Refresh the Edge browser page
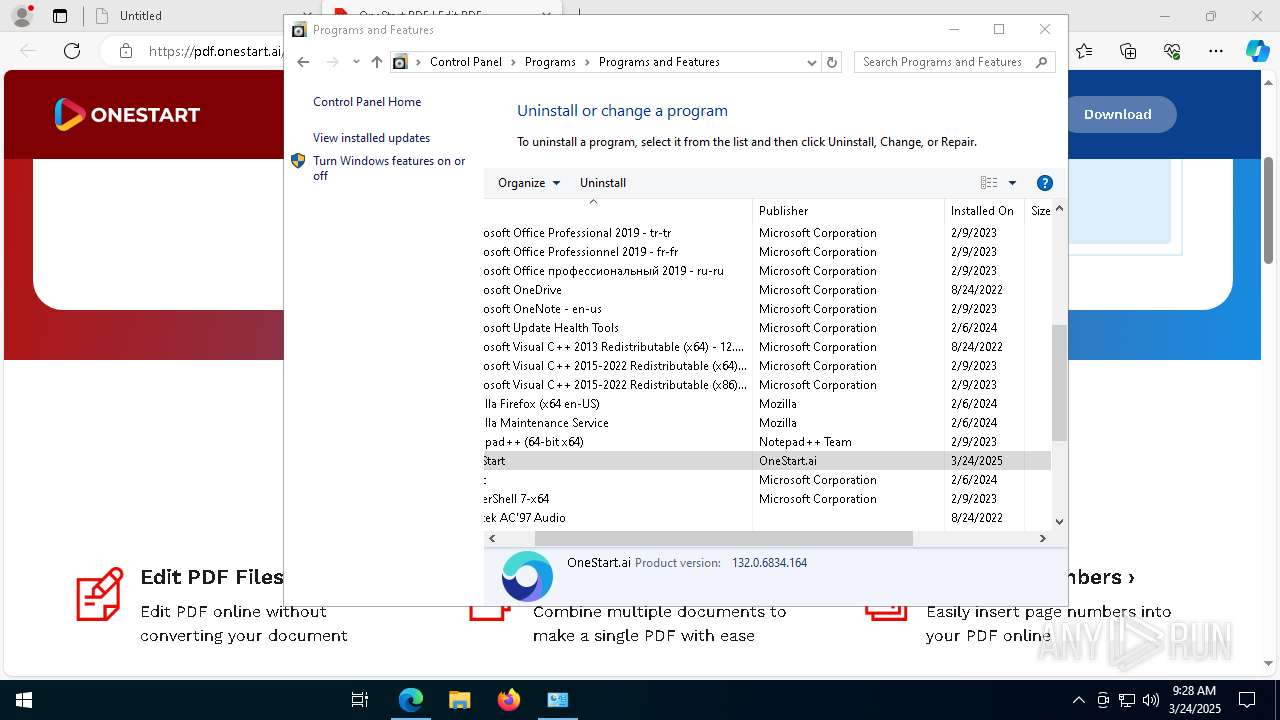Image resolution: width=1280 pixels, height=720 pixels. [x=72, y=51]
